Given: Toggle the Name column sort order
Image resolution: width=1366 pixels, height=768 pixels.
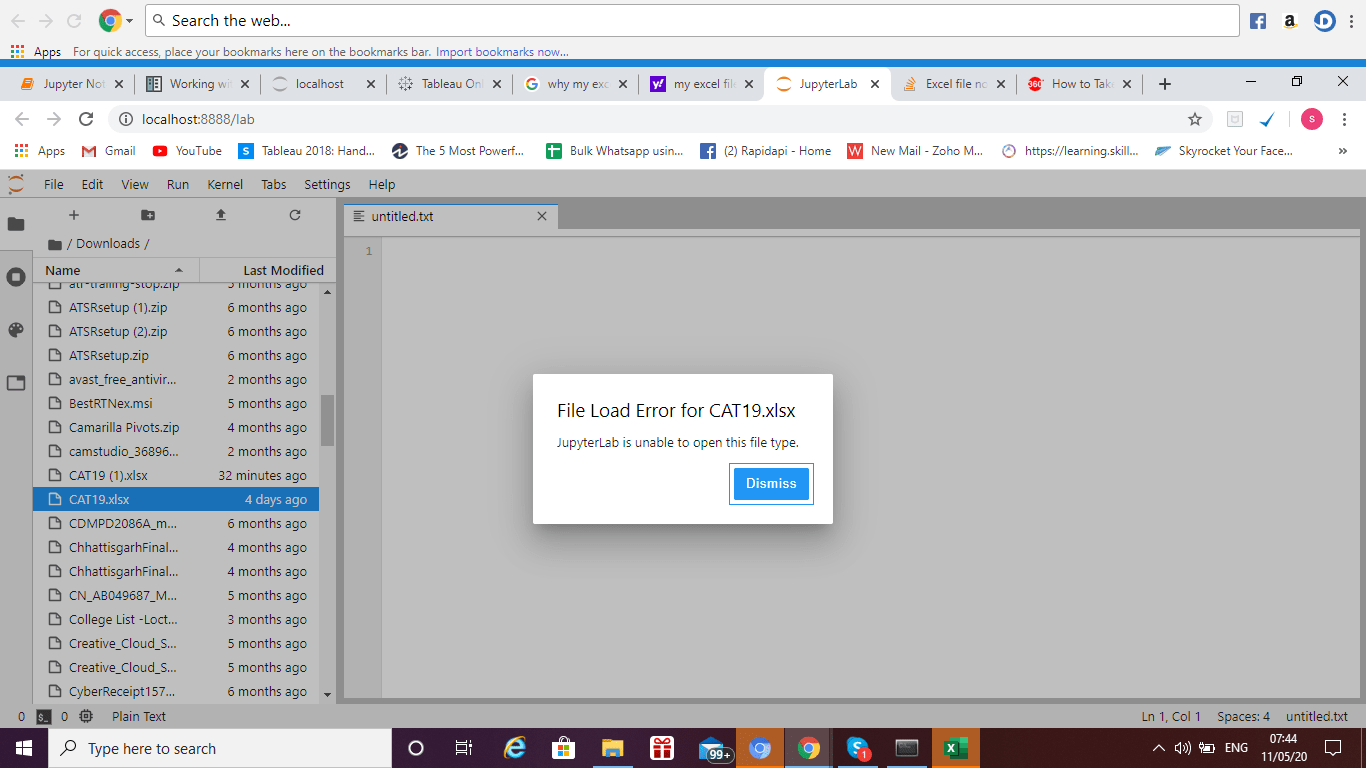Looking at the screenshot, I should 62,270.
